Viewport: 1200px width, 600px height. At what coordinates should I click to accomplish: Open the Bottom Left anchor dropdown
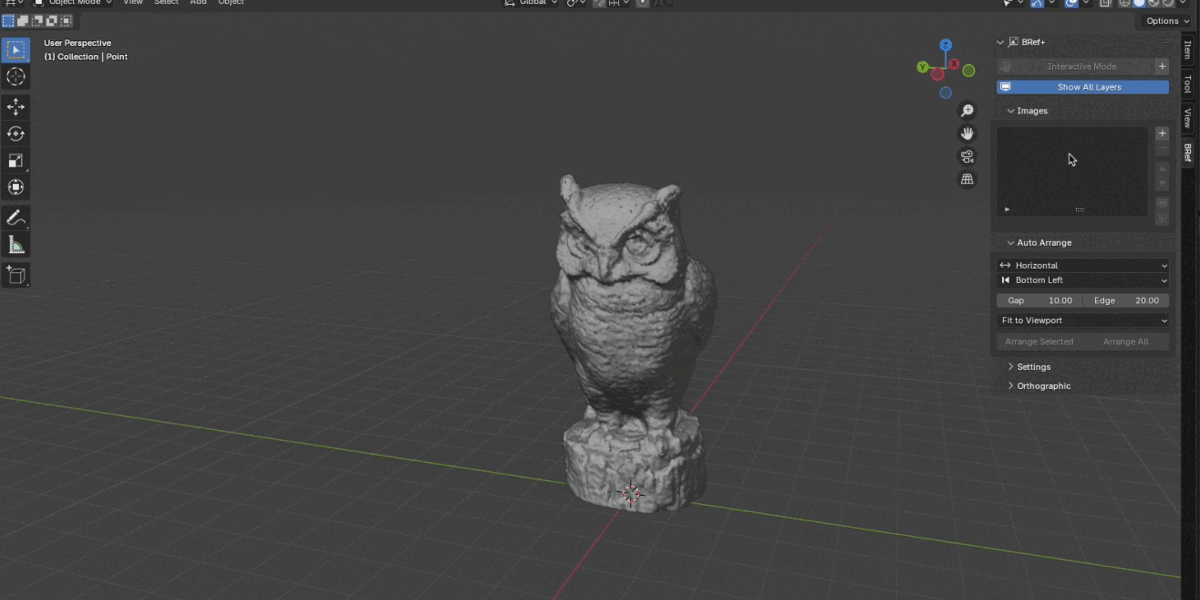click(x=1083, y=280)
